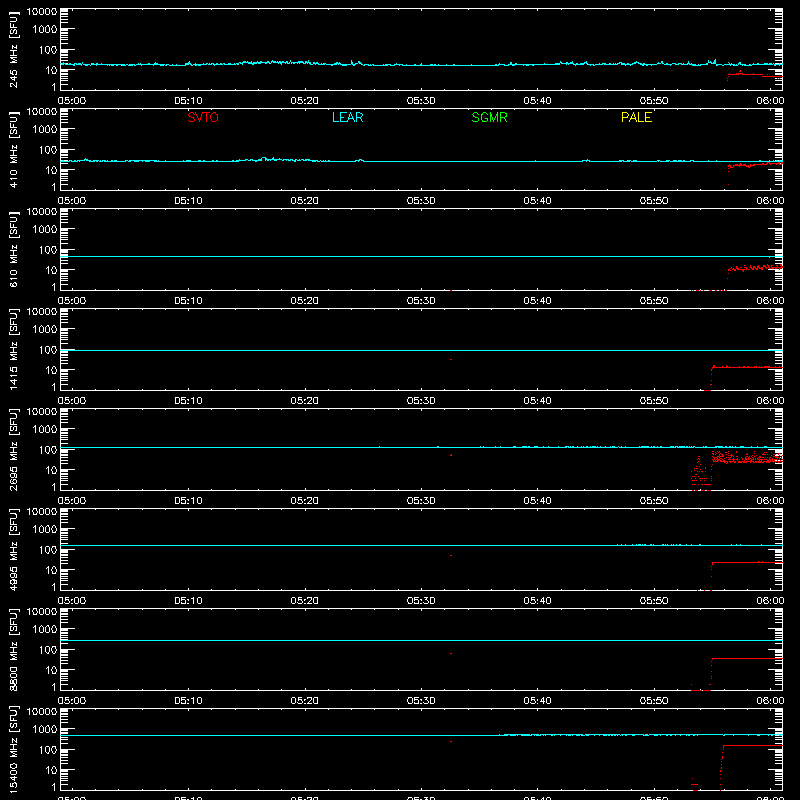This screenshot has width=800, height=800.
Task: Click the yellow PALE station label
Action: pos(636,117)
